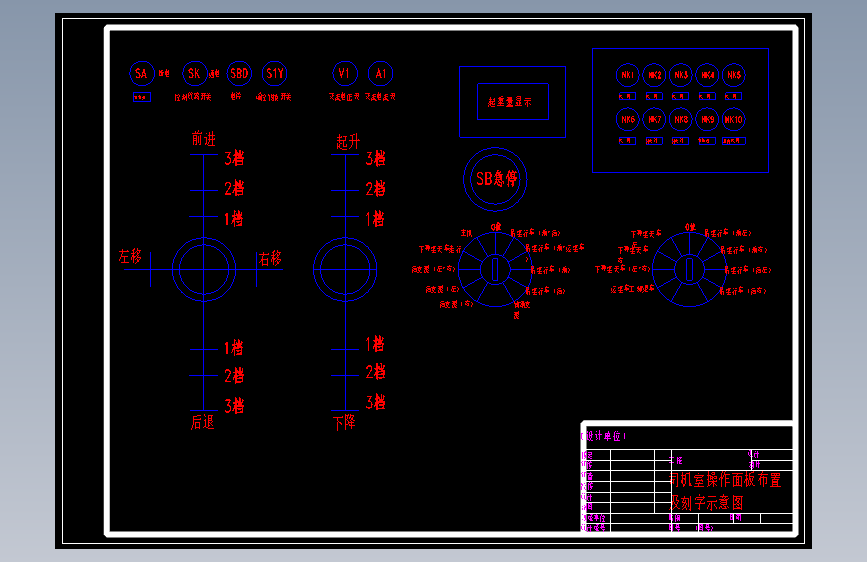Click the joystick circle on the 起升/下降 axis
867x562 pixels.
click(345, 269)
